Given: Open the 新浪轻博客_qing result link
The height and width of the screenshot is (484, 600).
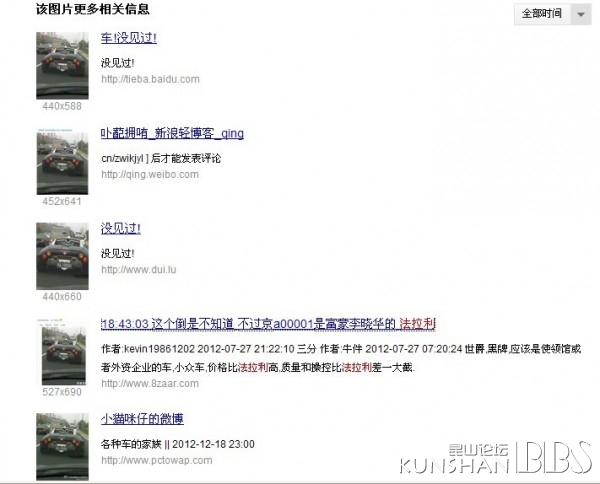Looking at the screenshot, I should (172, 133).
